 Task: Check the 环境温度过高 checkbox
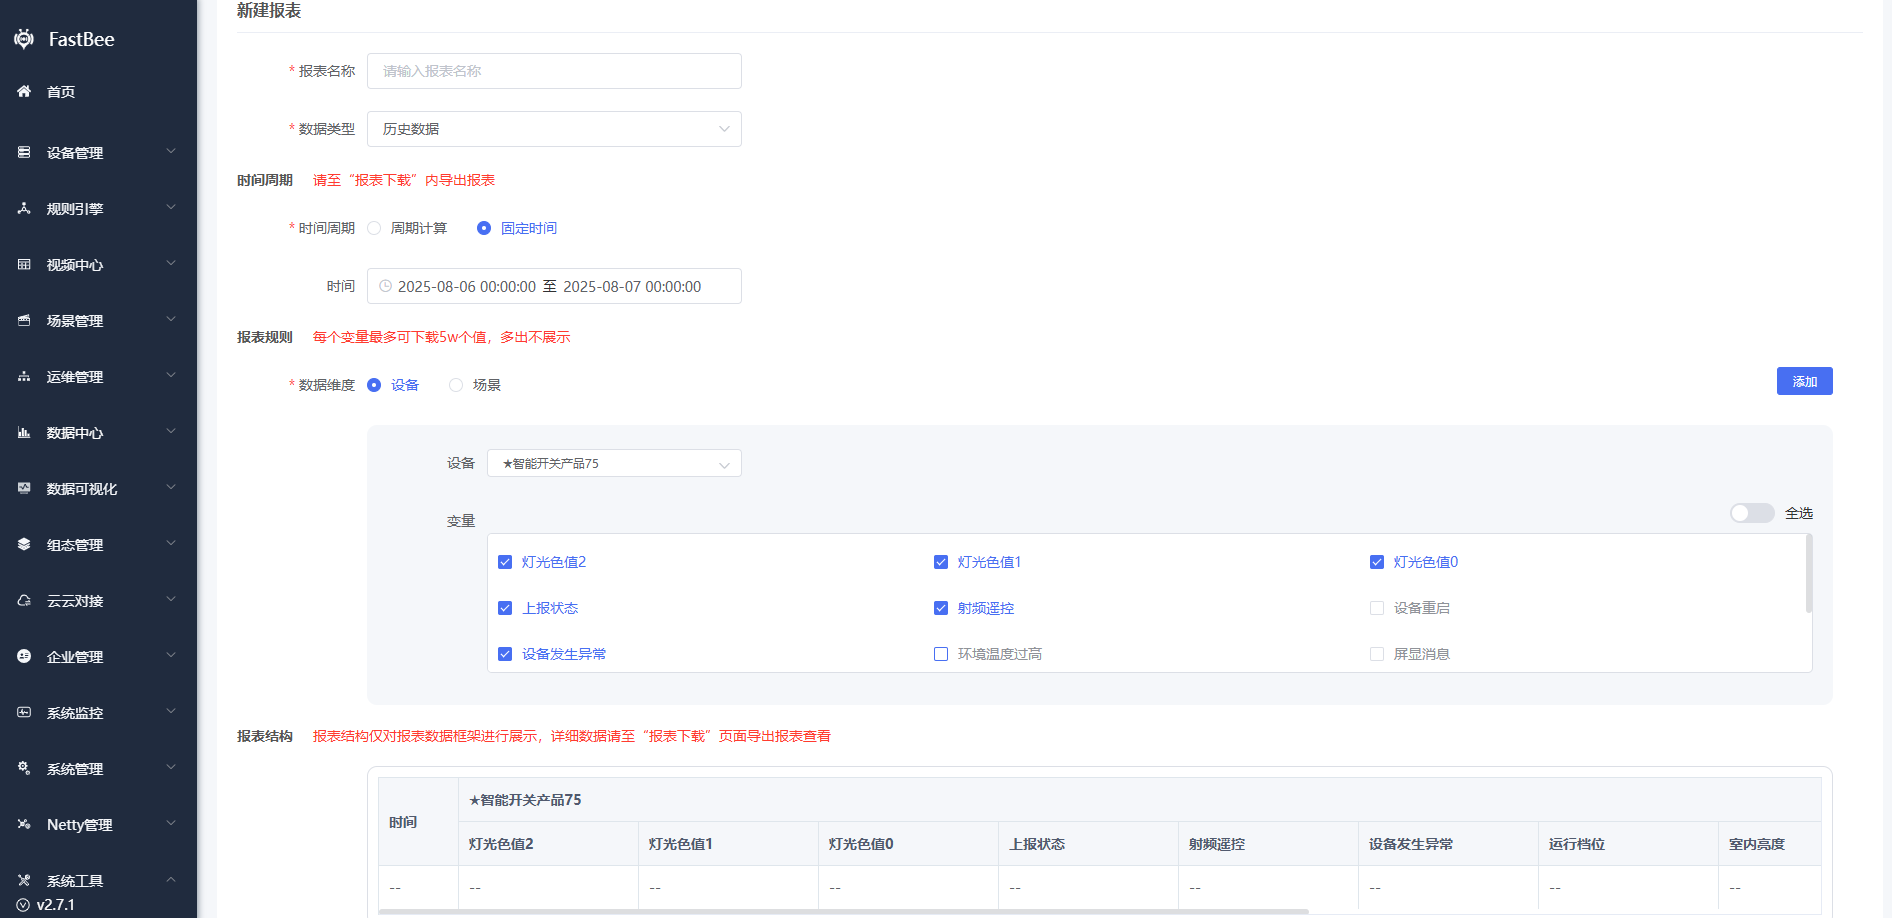coord(941,654)
